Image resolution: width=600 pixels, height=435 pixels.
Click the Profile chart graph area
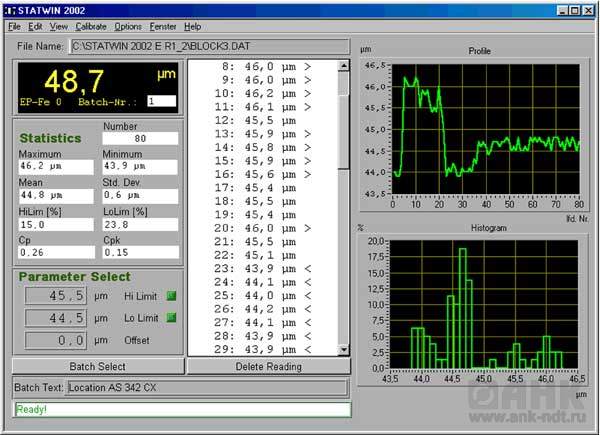pos(485,131)
